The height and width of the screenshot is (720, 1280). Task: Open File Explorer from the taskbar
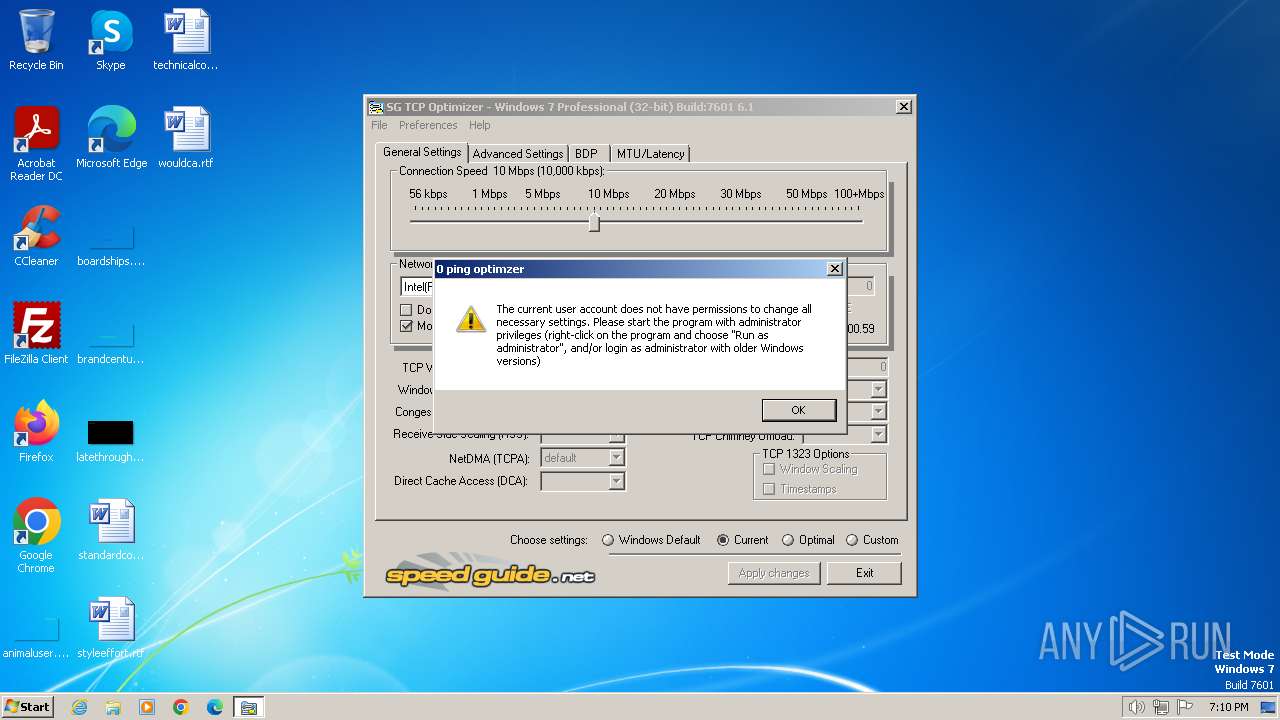click(x=113, y=707)
